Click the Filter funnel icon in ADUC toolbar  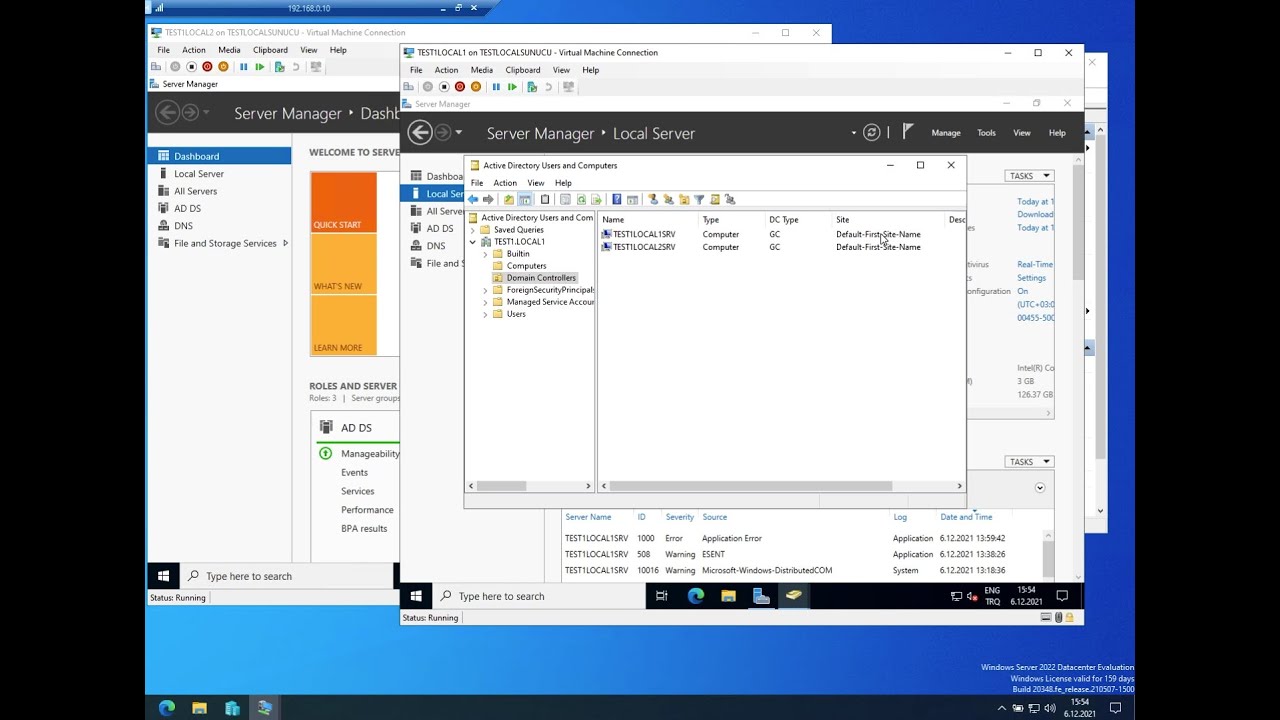(x=699, y=199)
